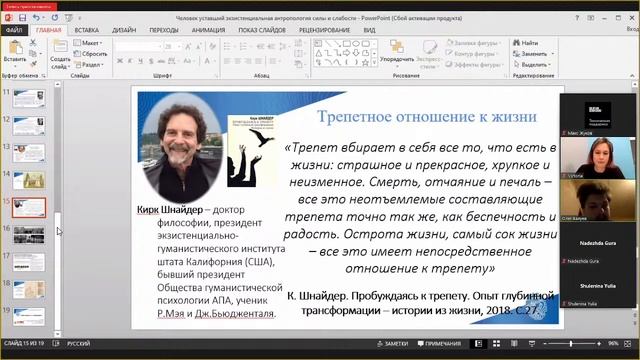
Task: Start slideshow from status bar icon
Action: point(532,344)
